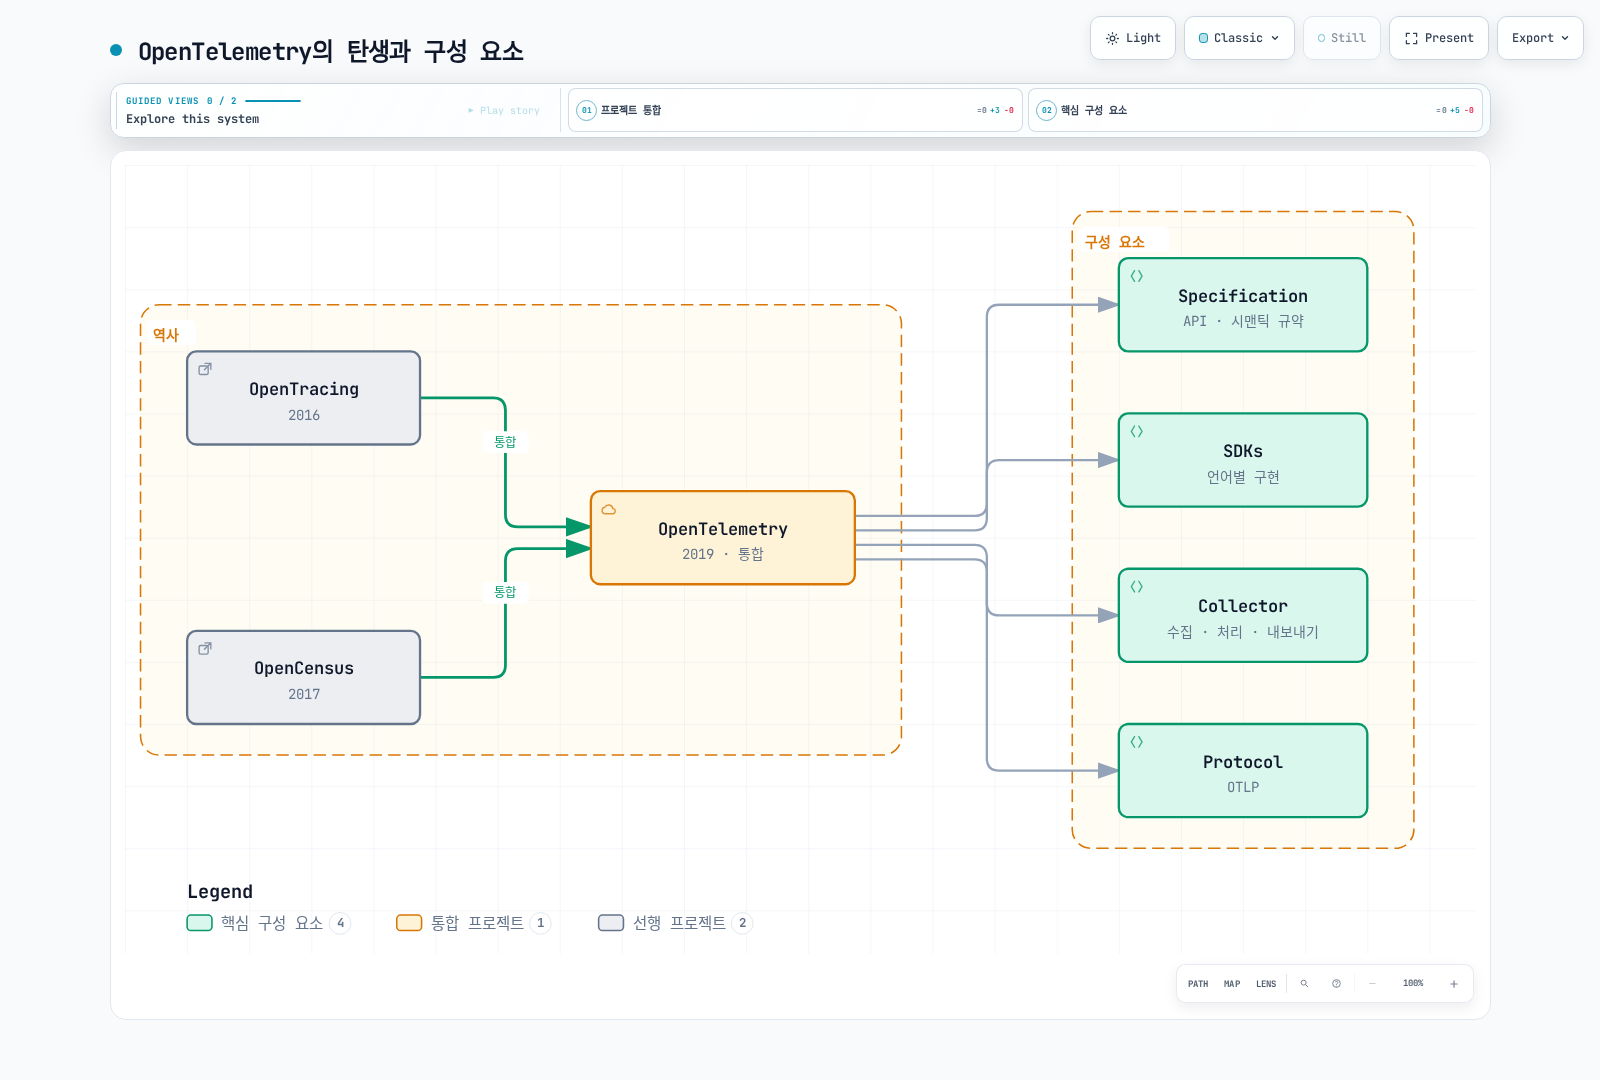The height and width of the screenshot is (1080, 1600).
Task: Click the code icon on the SDKs node
Action: tap(1136, 432)
